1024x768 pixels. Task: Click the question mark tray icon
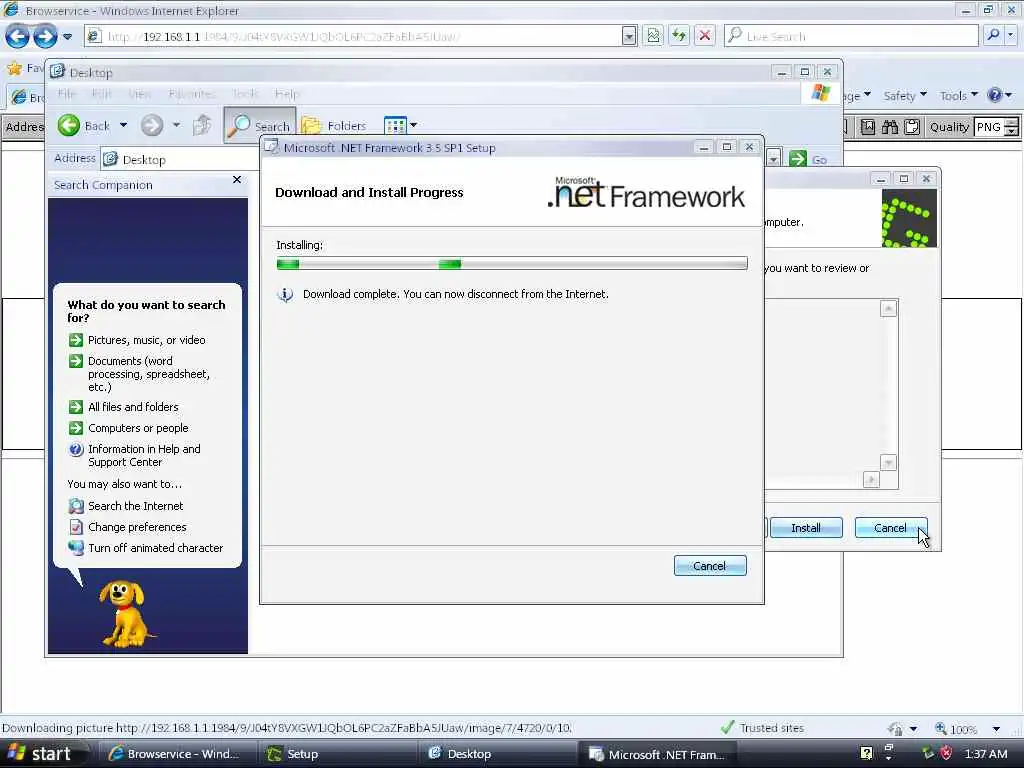coord(866,754)
